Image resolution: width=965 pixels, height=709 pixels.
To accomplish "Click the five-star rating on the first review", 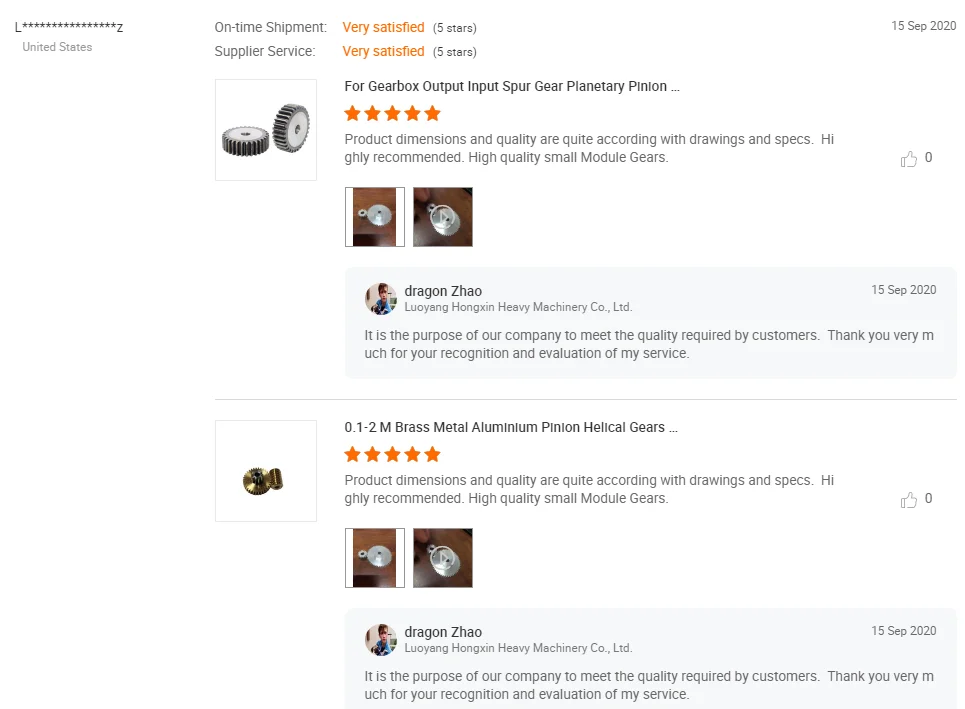I will pyautogui.click(x=392, y=114).
